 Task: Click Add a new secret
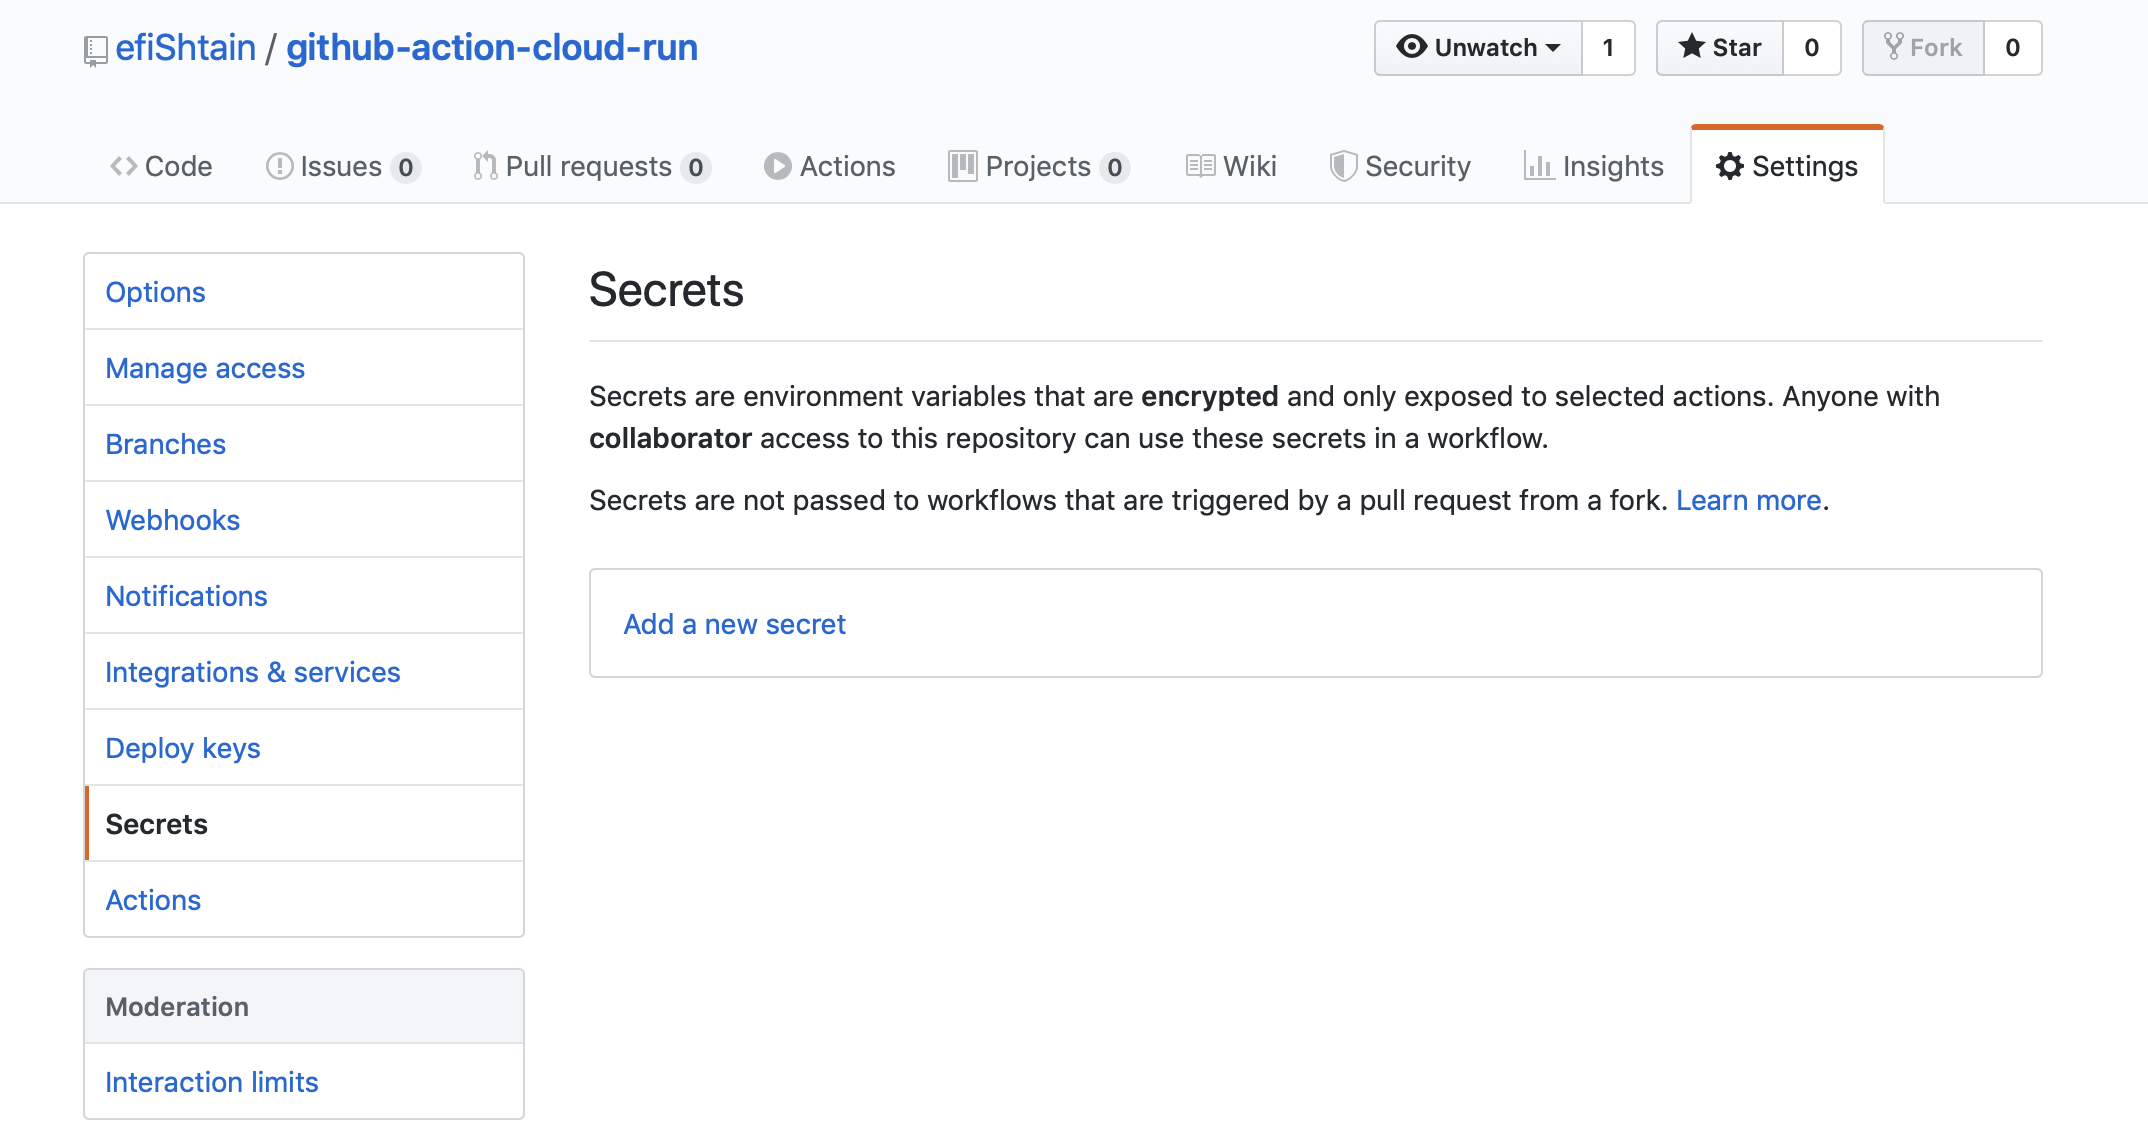tap(735, 624)
